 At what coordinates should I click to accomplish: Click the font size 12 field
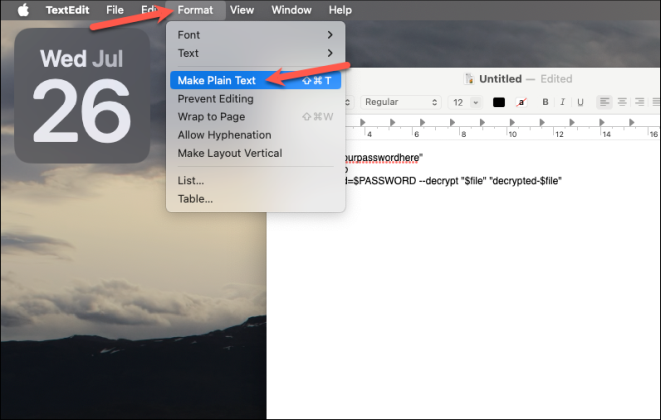(x=458, y=102)
